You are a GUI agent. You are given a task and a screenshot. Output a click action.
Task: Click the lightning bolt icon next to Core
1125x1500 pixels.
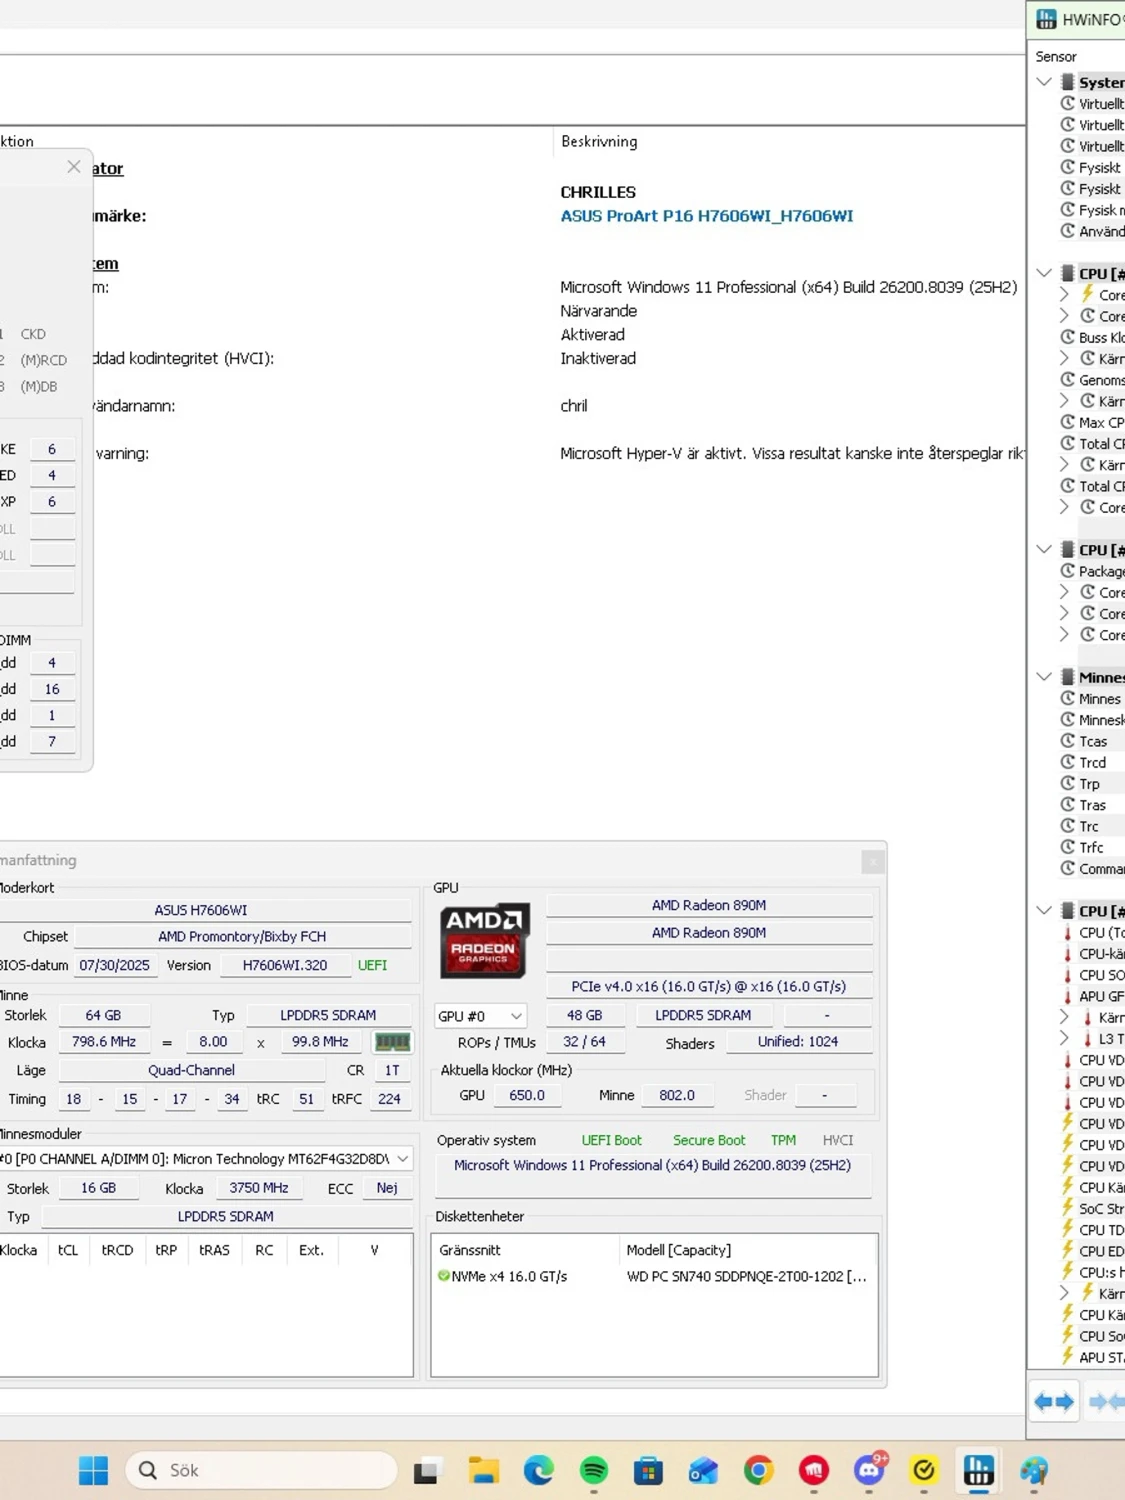(1087, 294)
